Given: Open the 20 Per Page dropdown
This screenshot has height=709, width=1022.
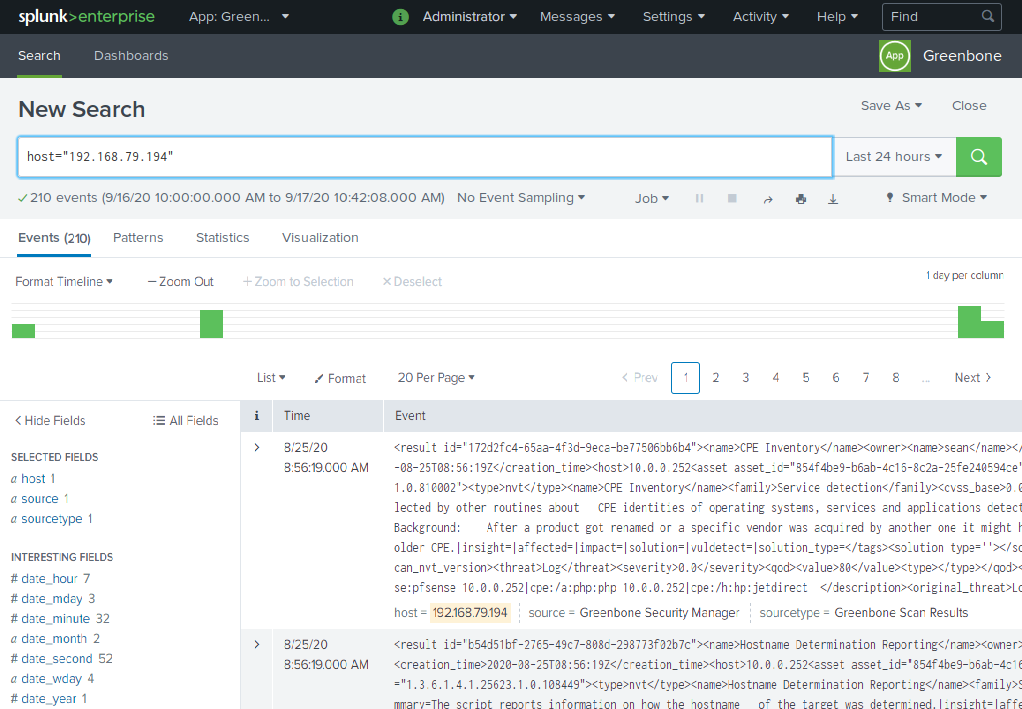Looking at the screenshot, I should click(436, 378).
